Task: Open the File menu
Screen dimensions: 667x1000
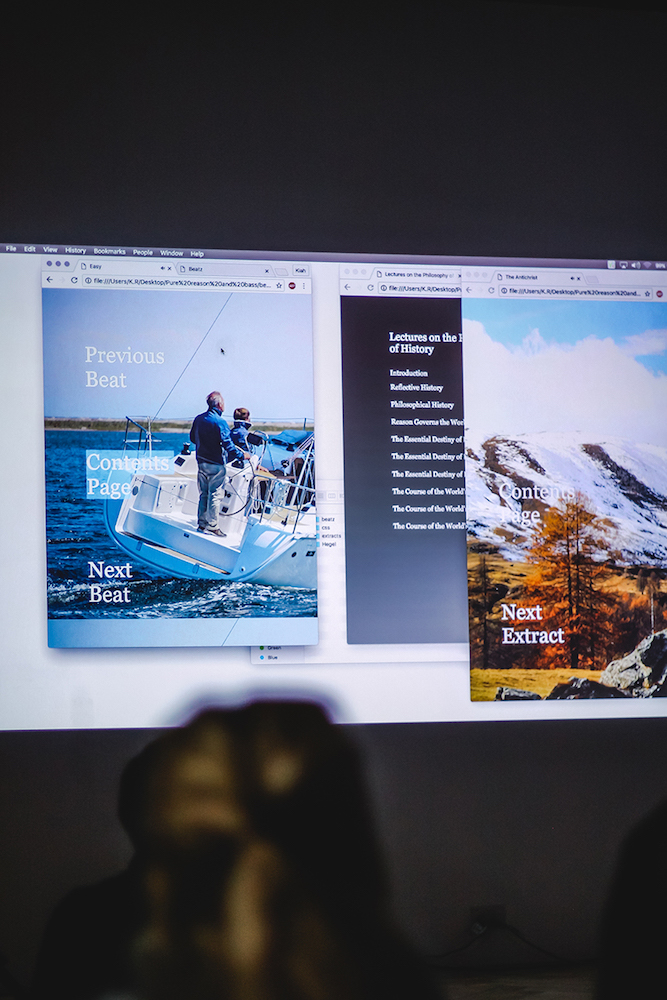Action: (11, 249)
